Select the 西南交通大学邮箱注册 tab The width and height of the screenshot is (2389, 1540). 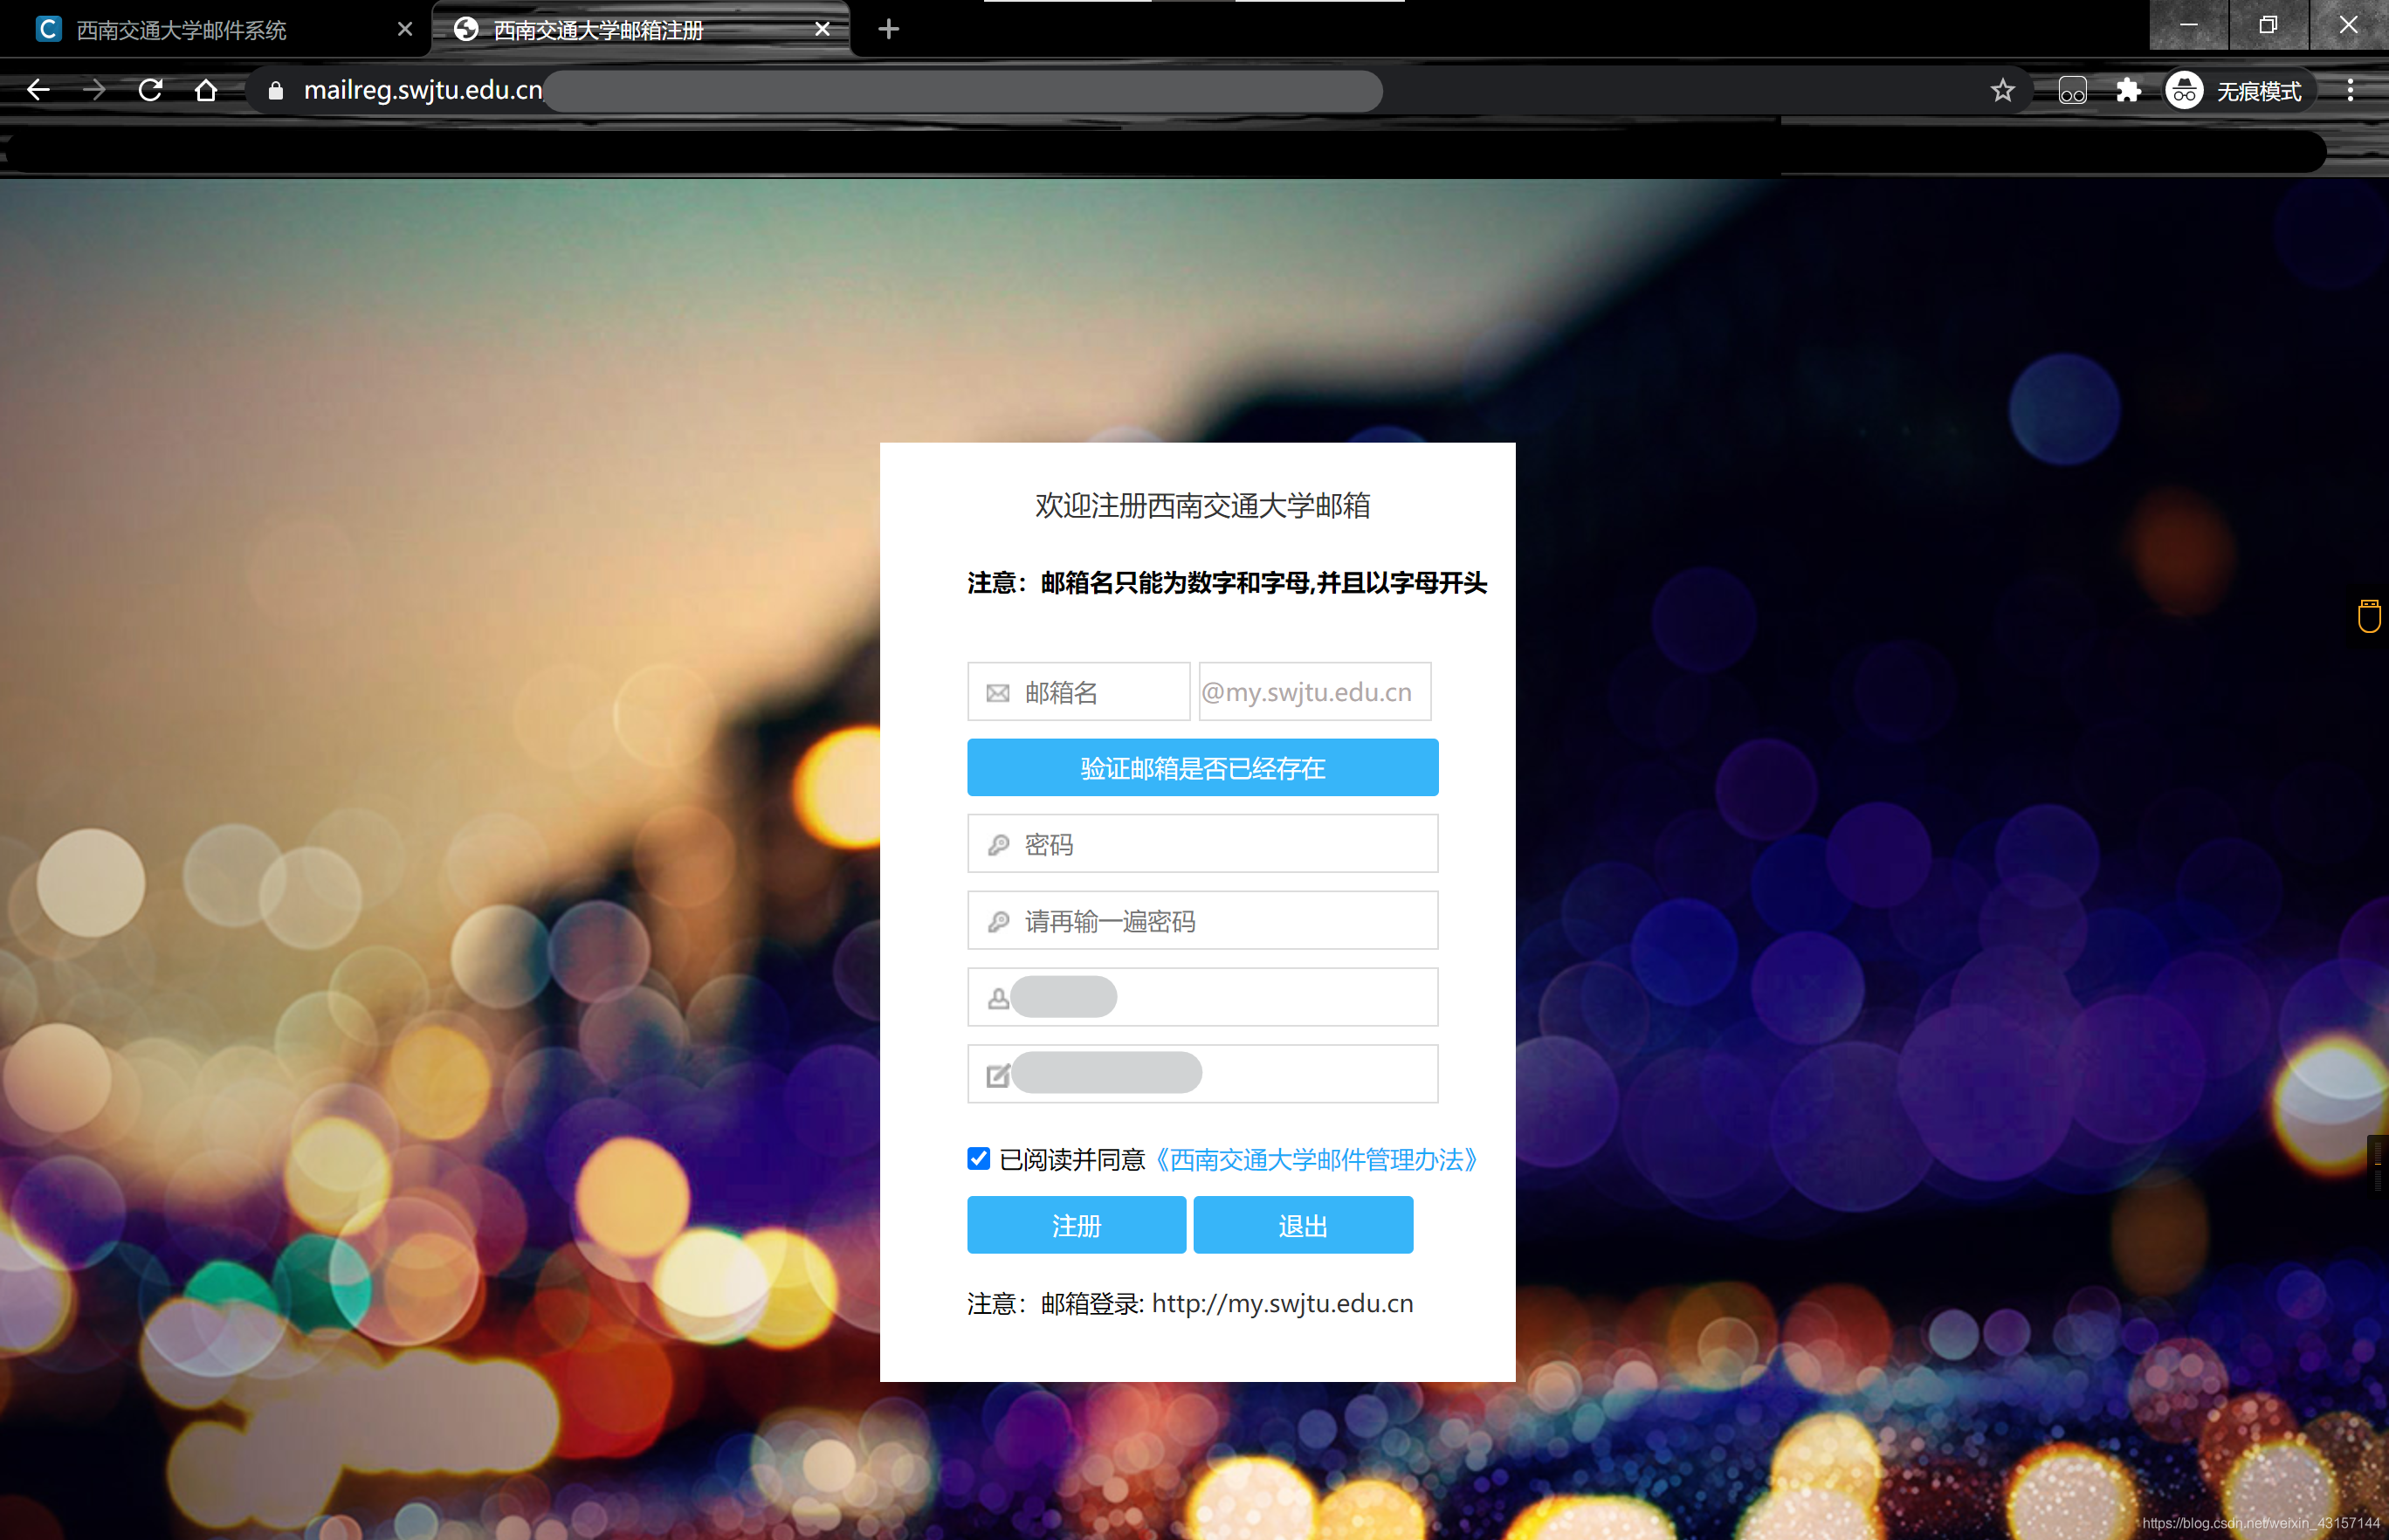[598, 30]
